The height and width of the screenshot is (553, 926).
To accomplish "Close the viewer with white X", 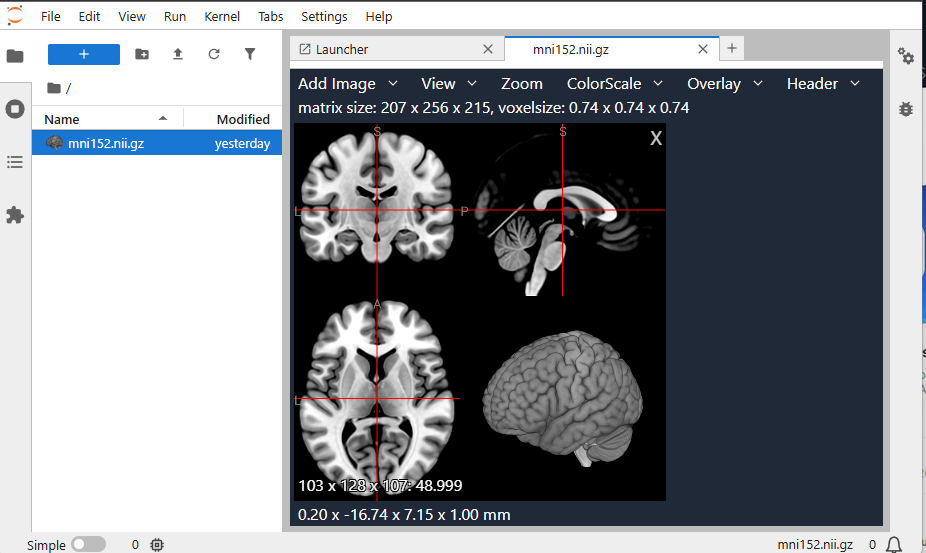I will [656, 139].
